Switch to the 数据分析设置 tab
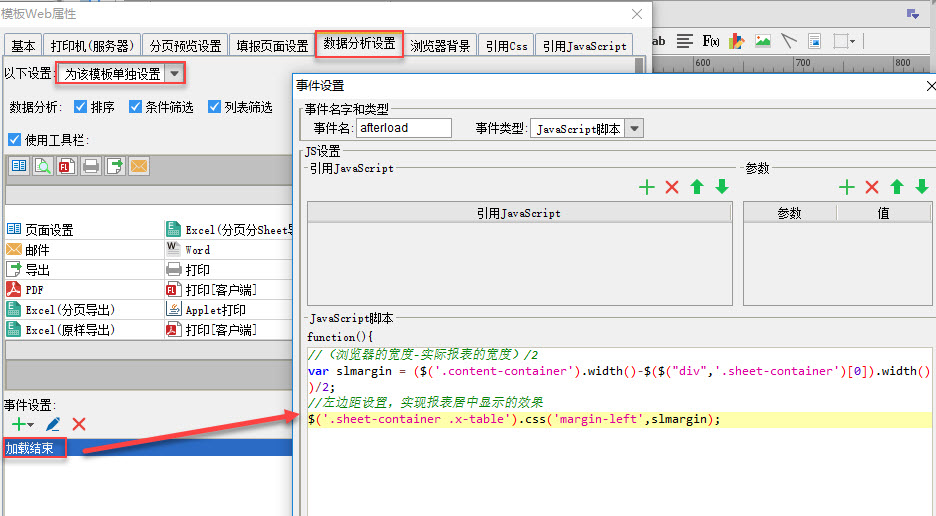 coord(359,44)
